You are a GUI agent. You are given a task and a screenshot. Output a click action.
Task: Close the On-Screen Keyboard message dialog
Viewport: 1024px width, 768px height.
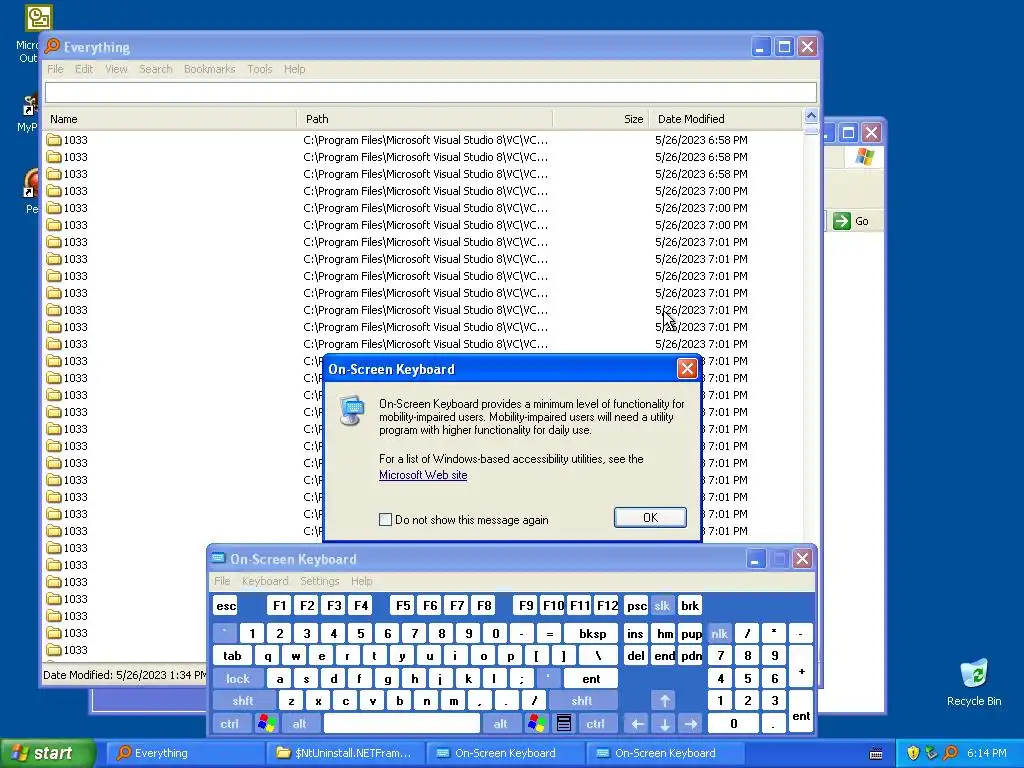(686, 369)
